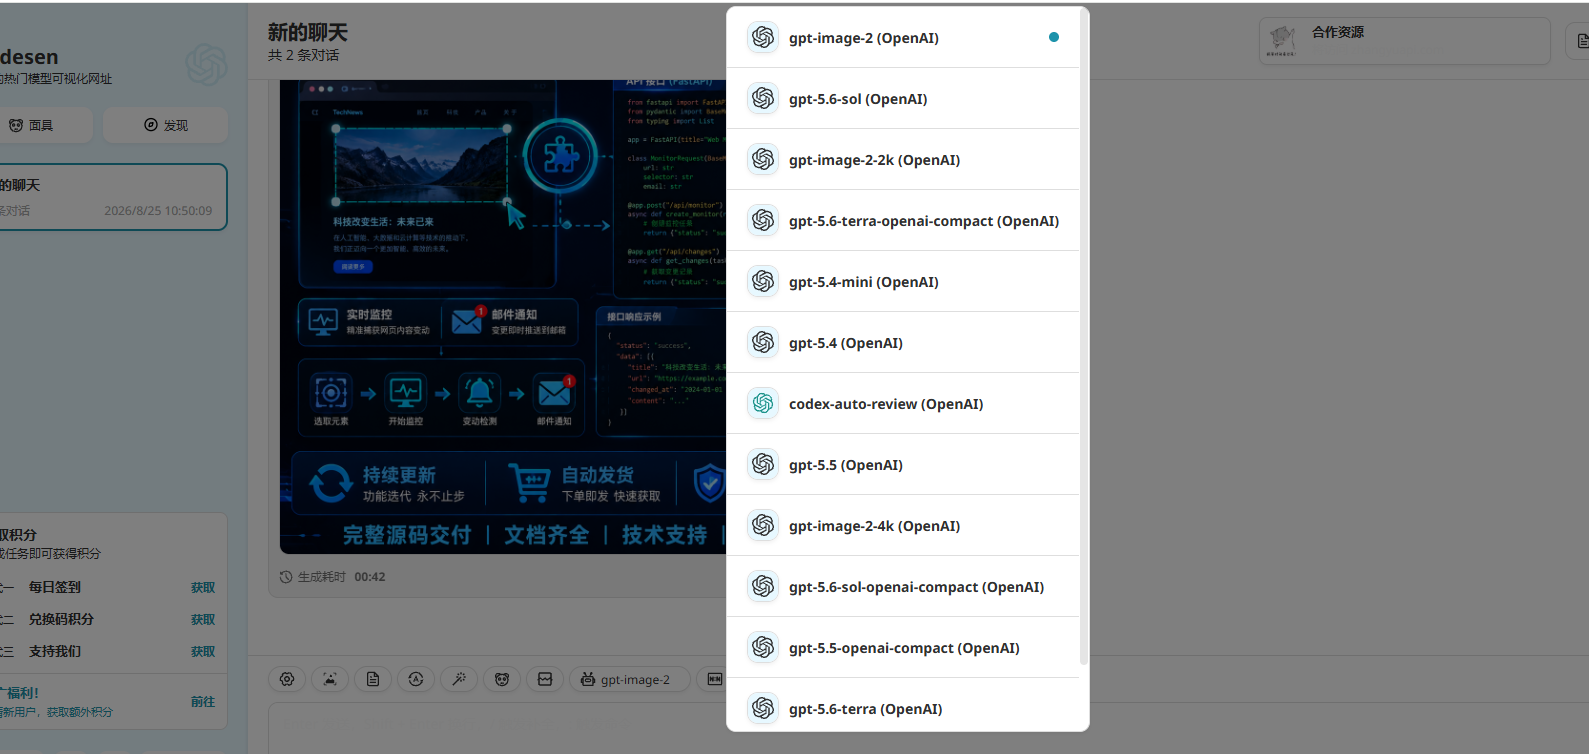The height and width of the screenshot is (754, 1589).
Task: Click the selected-model dot on gpt-image-2 row
Action: coord(1053,37)
